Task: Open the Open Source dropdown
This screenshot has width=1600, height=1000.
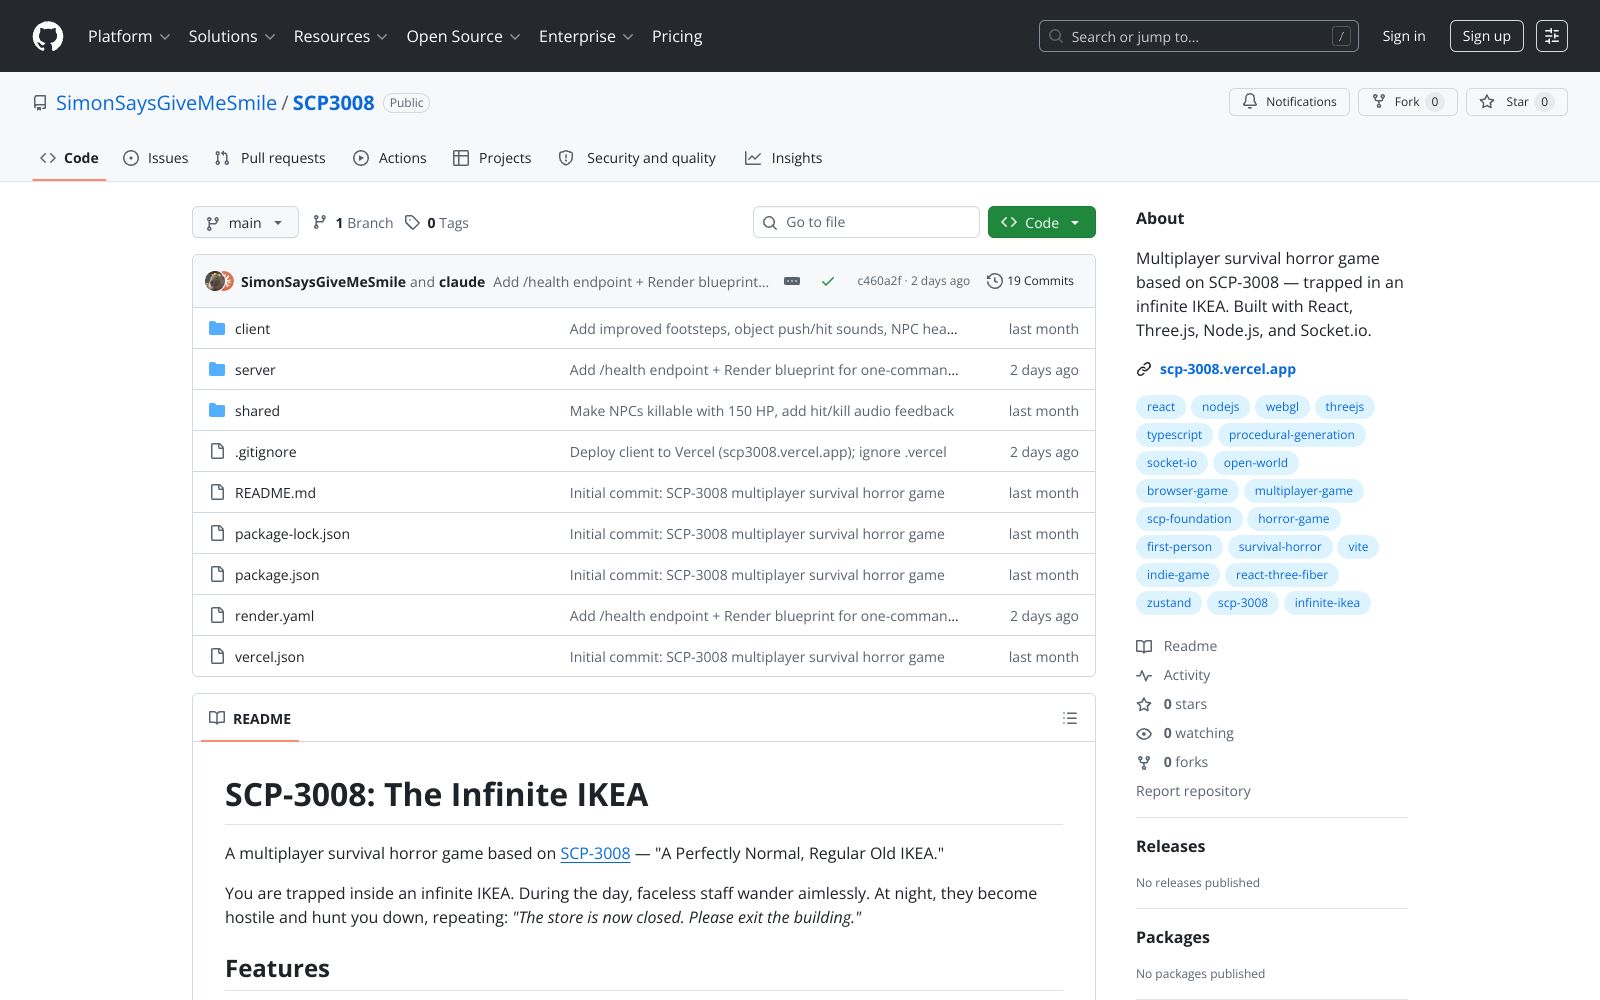Action: [x=464, y=36]
